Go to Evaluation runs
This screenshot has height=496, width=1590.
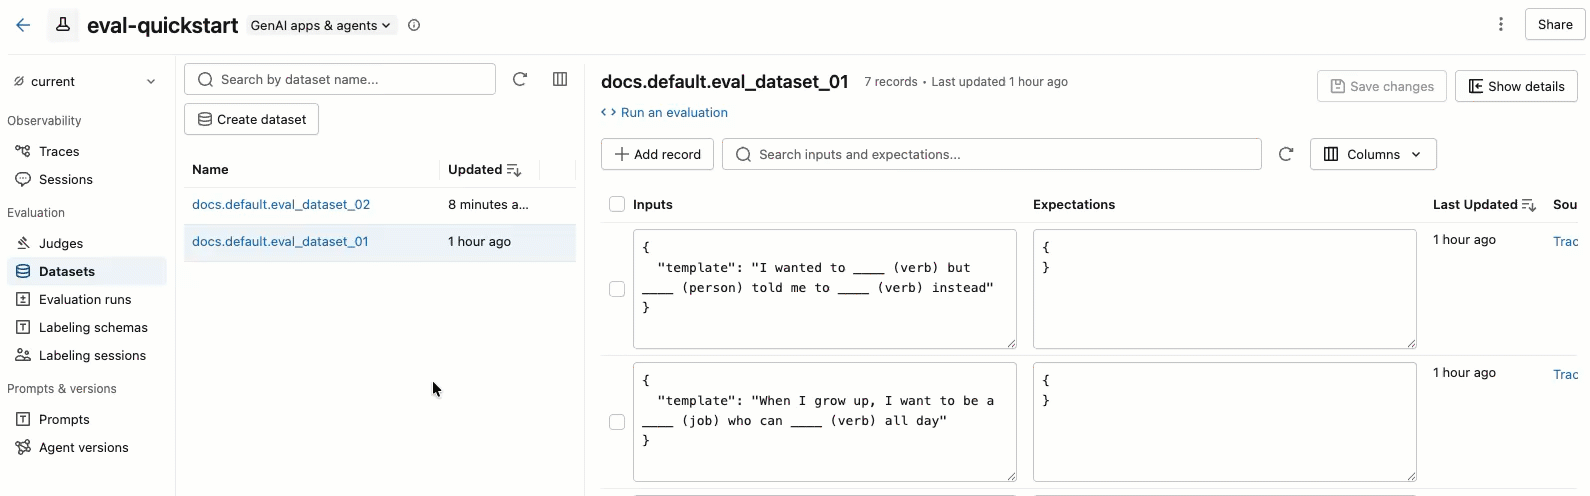85,300
